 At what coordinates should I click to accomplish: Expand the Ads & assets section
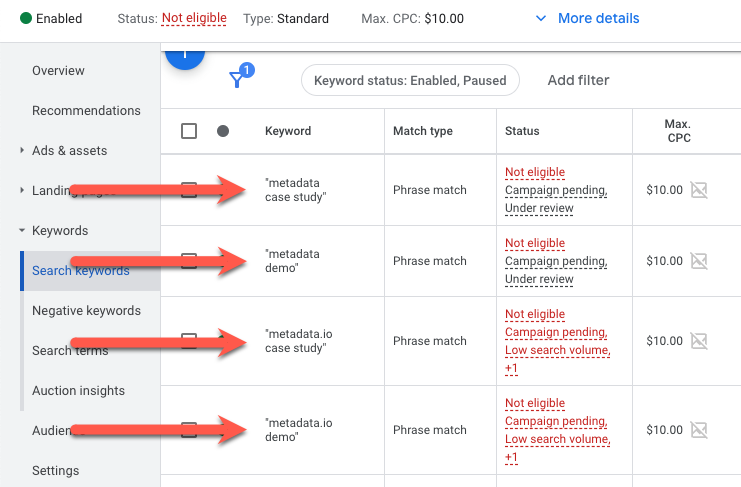(x=23, y=151)
